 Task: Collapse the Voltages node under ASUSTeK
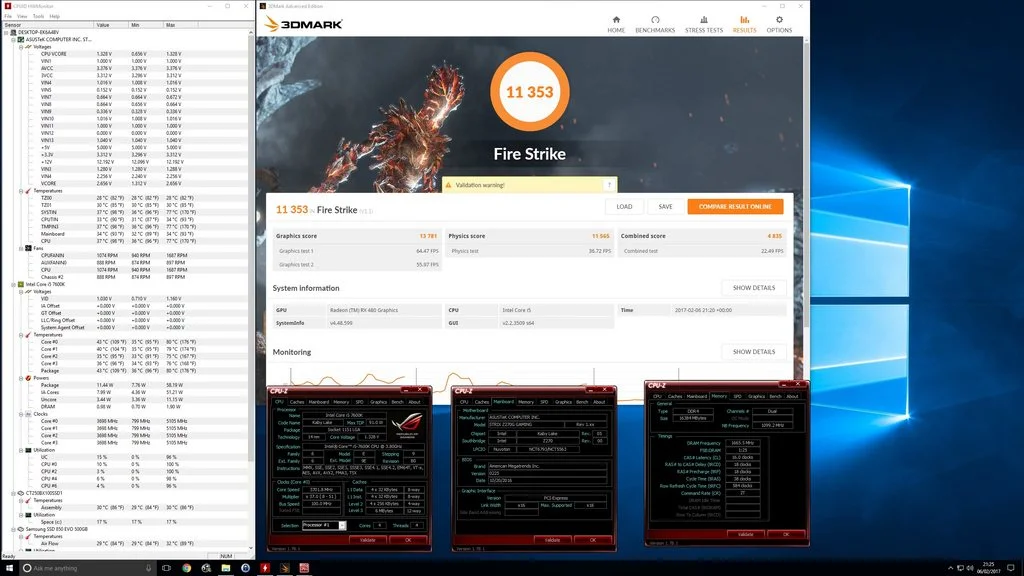tap(21, 47)
